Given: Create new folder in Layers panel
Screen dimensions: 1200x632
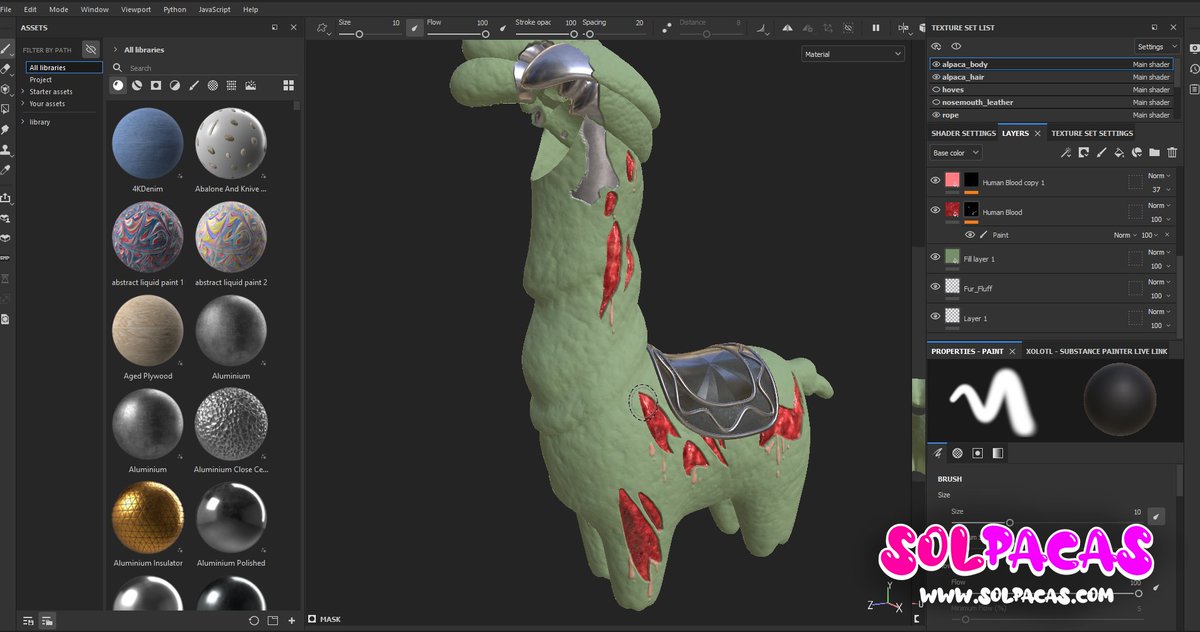Looking at the screenshot, I should (x=1154, y=153).
